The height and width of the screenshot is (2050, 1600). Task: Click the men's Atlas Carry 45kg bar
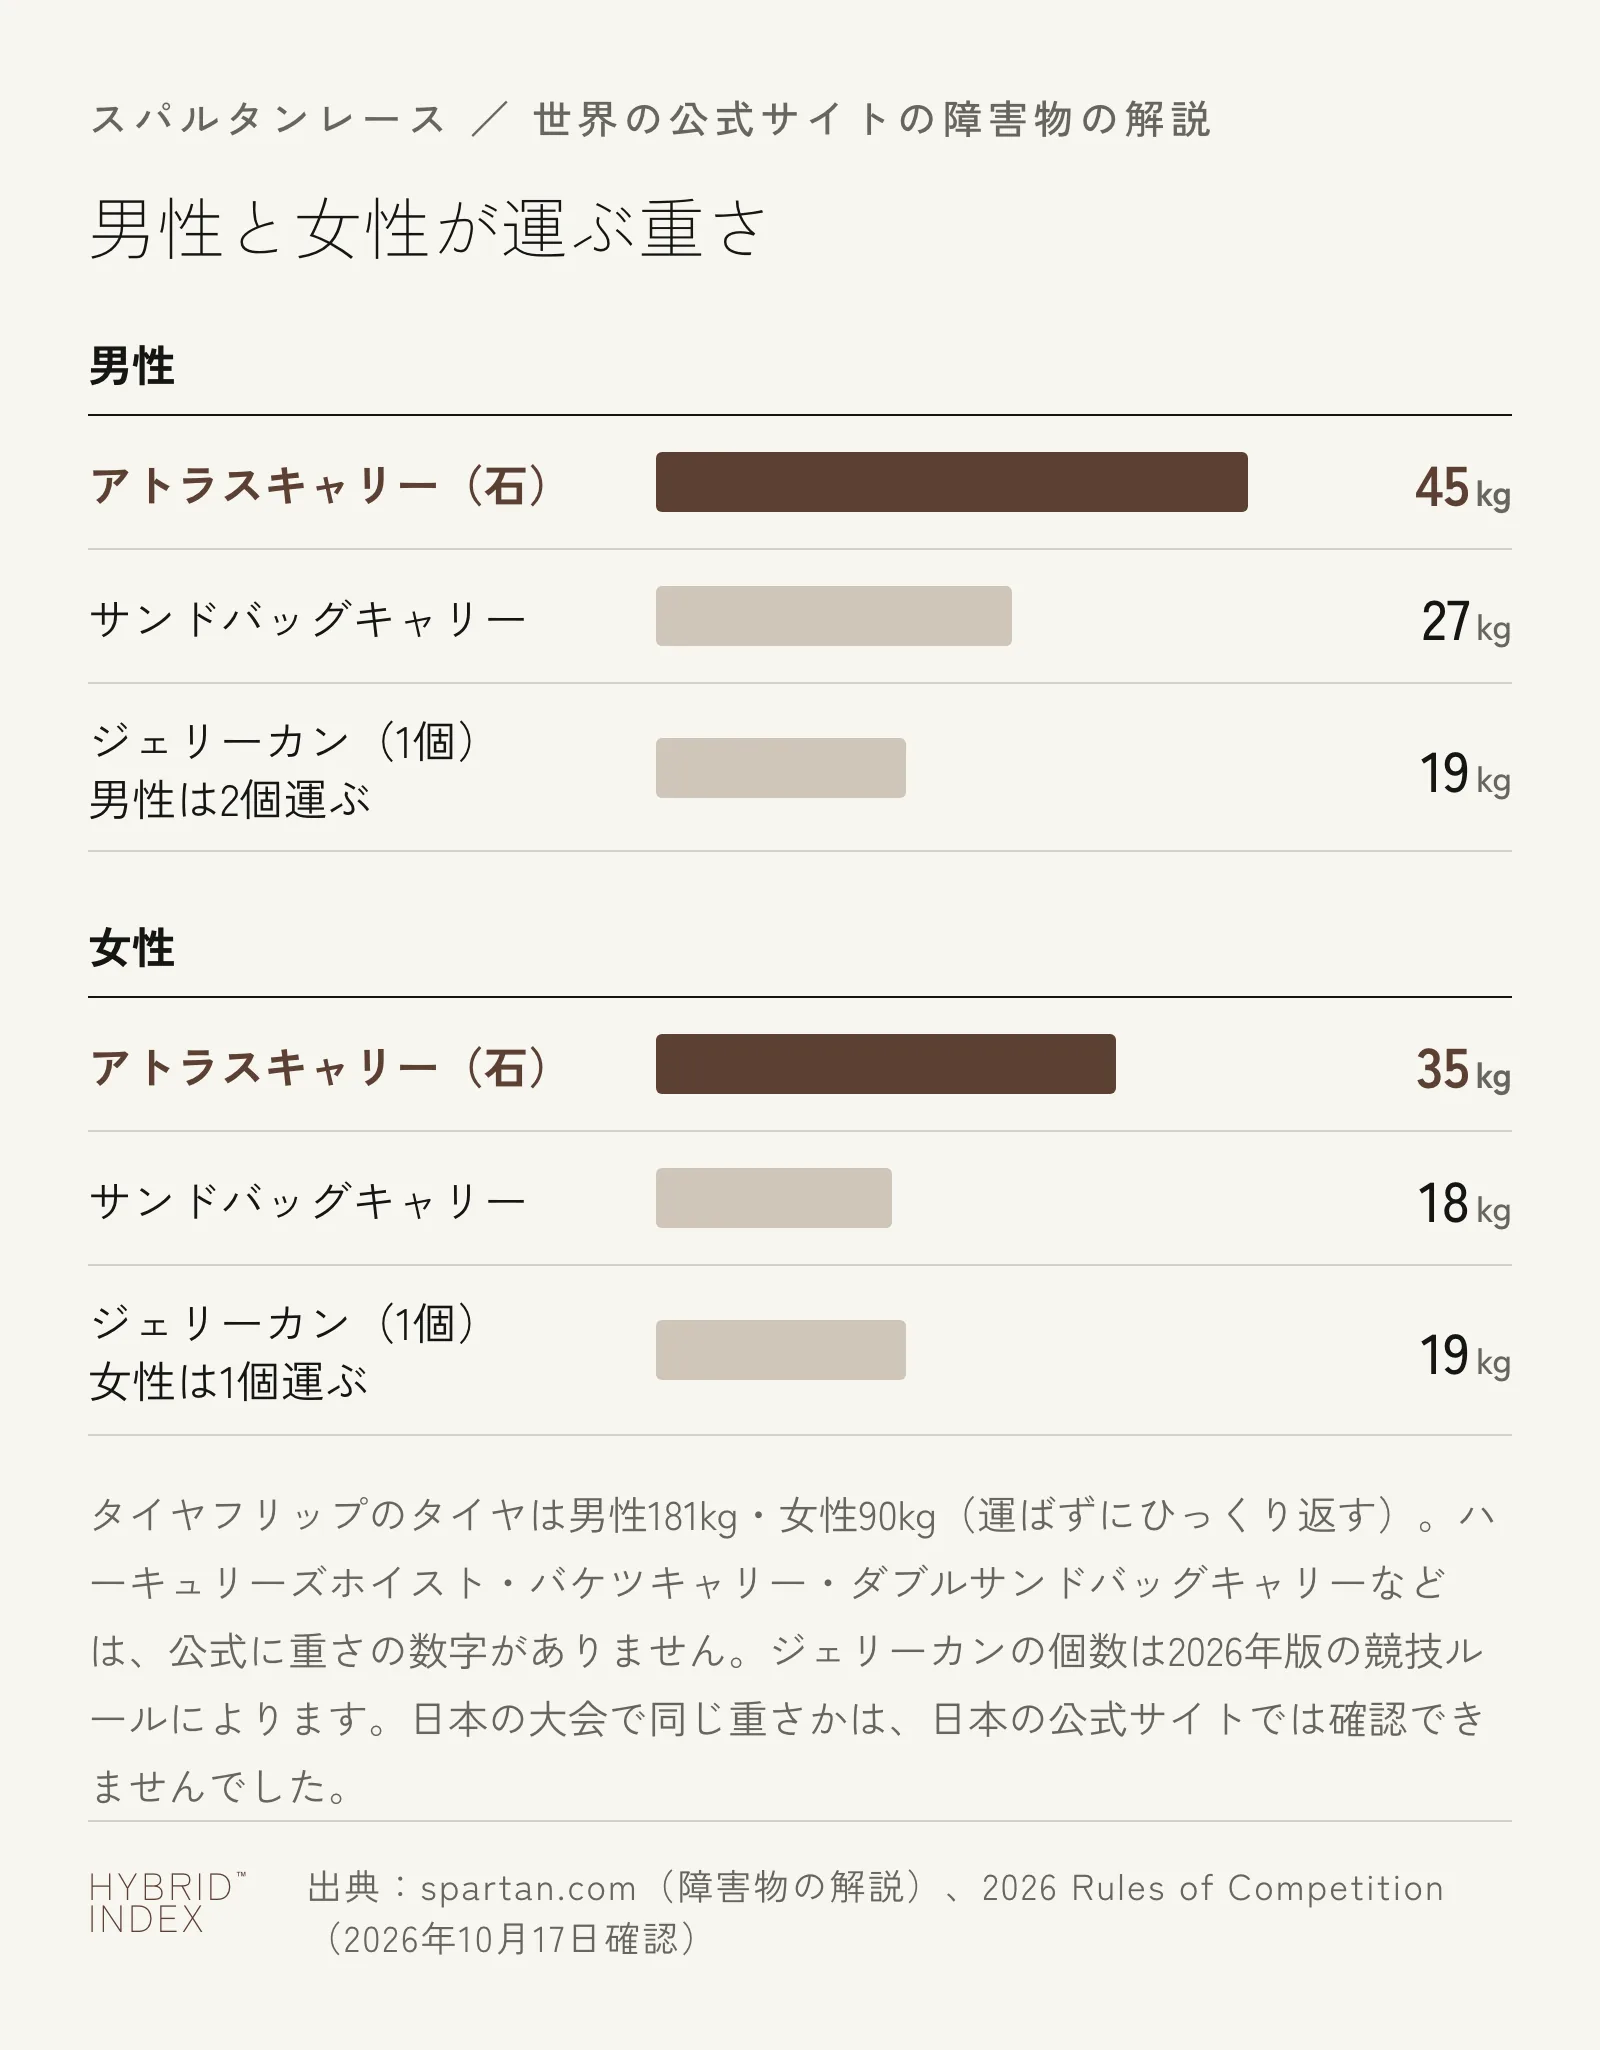coord(952,482)
